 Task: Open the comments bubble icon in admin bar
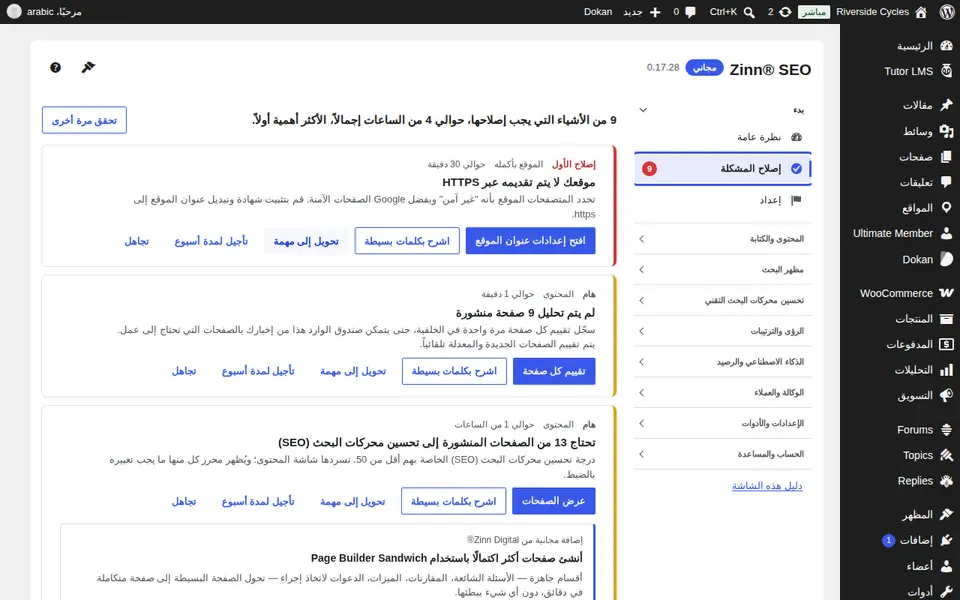click(691, 12)
